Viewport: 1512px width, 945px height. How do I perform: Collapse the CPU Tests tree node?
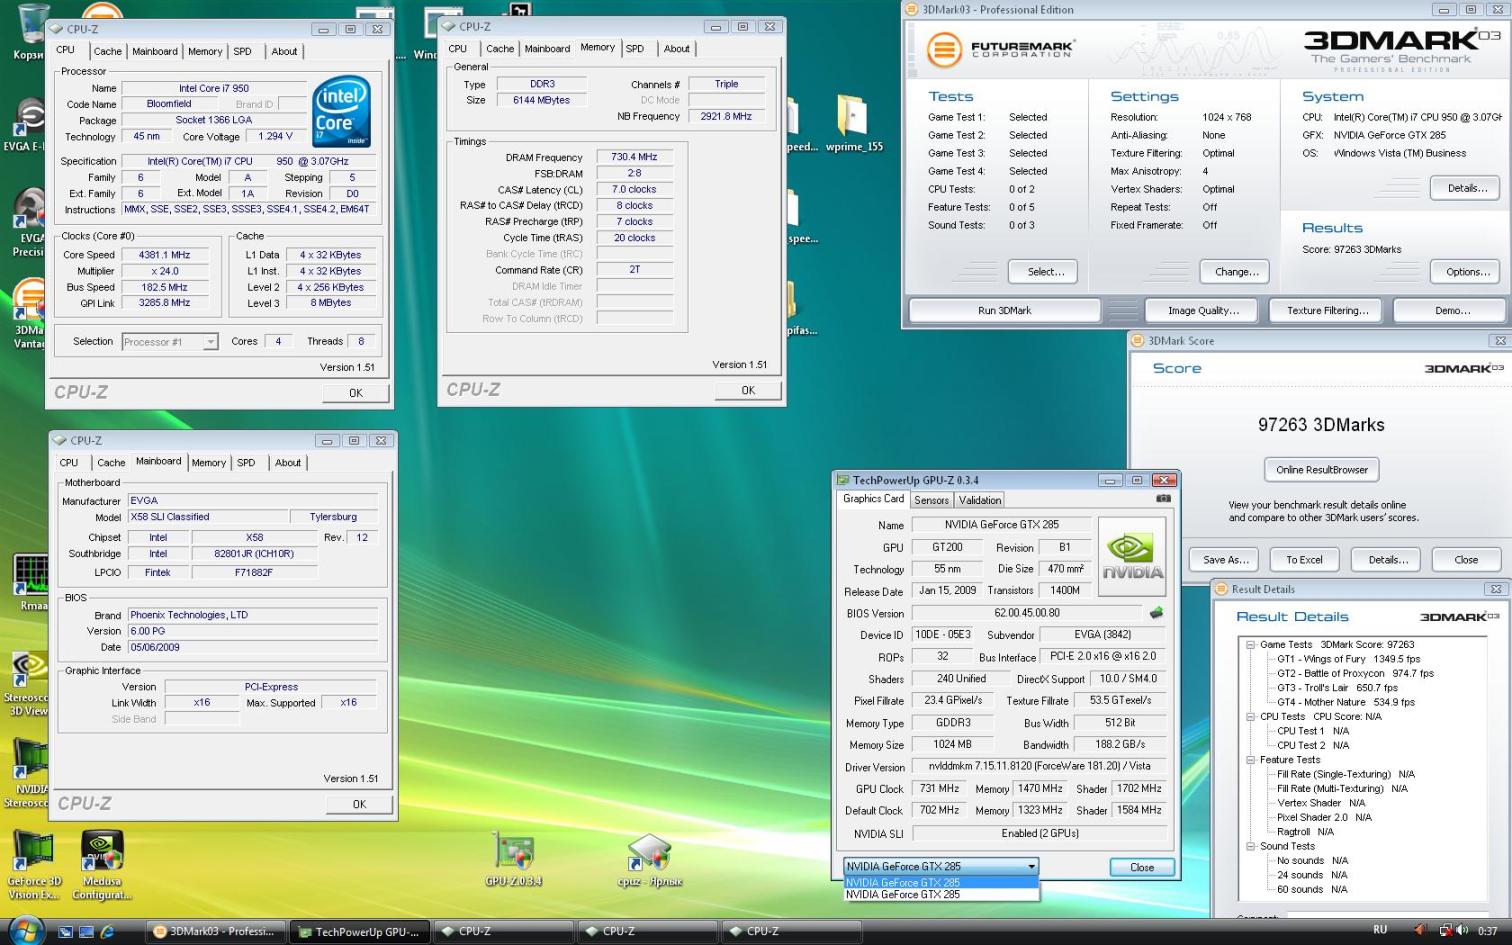click(1250, 717)
